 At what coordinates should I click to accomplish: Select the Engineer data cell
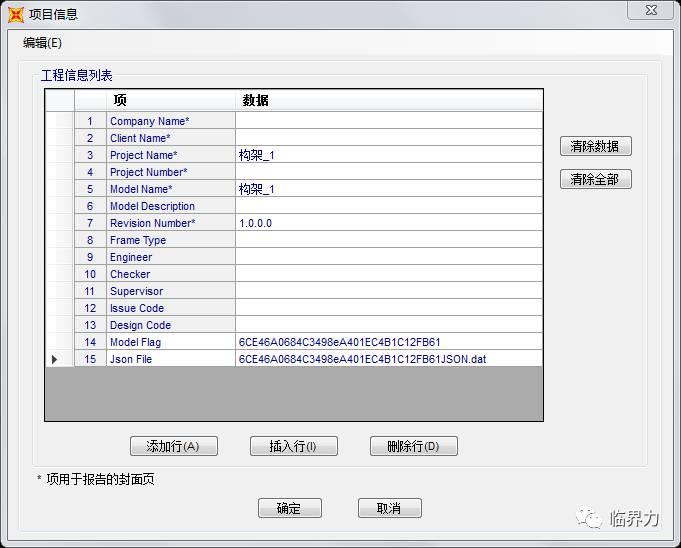pyautogui.click(x=389, y=257)
